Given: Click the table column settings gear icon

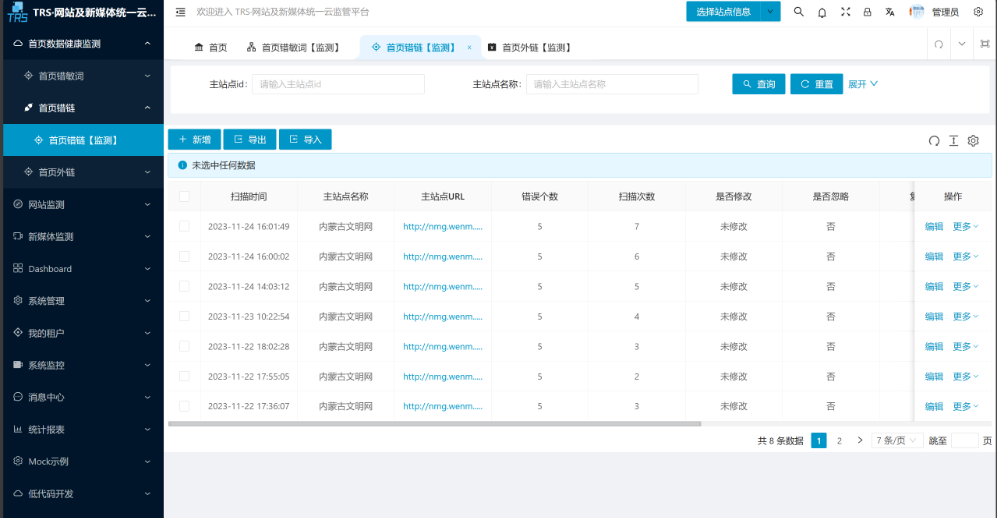Looking at the screenshot, I should click(972, 140).
